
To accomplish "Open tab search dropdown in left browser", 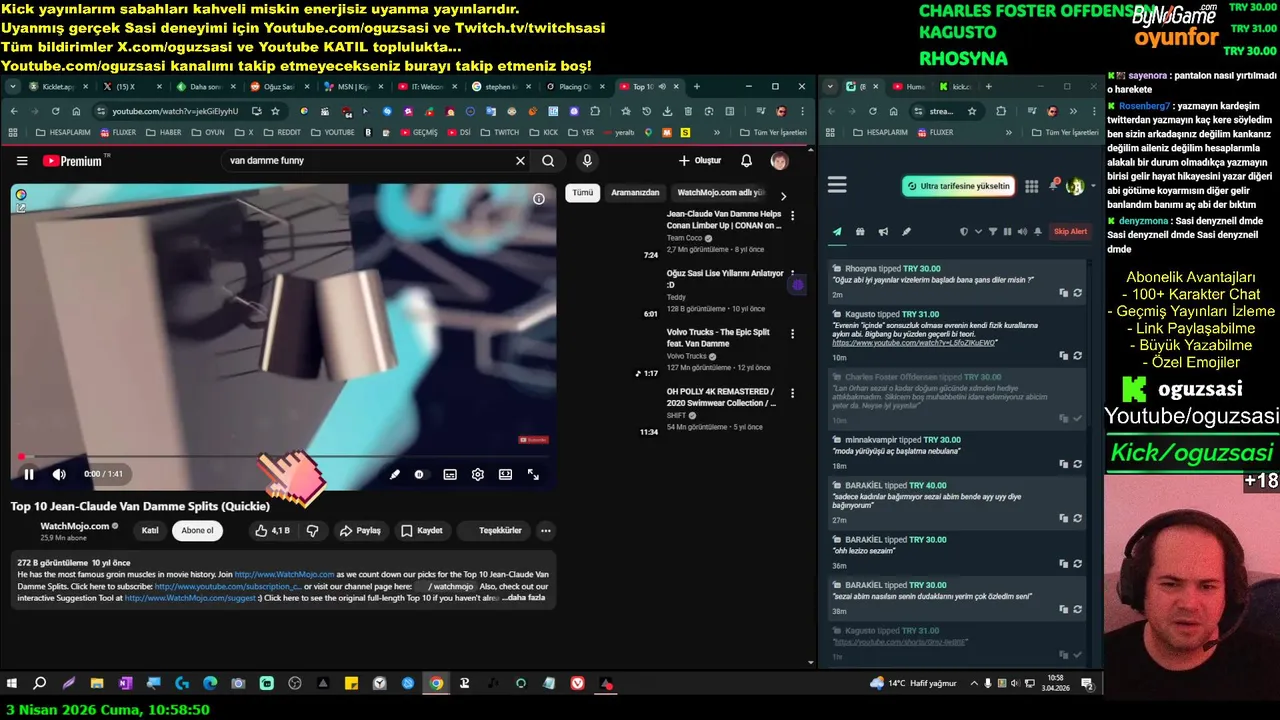I will point(13,87).
